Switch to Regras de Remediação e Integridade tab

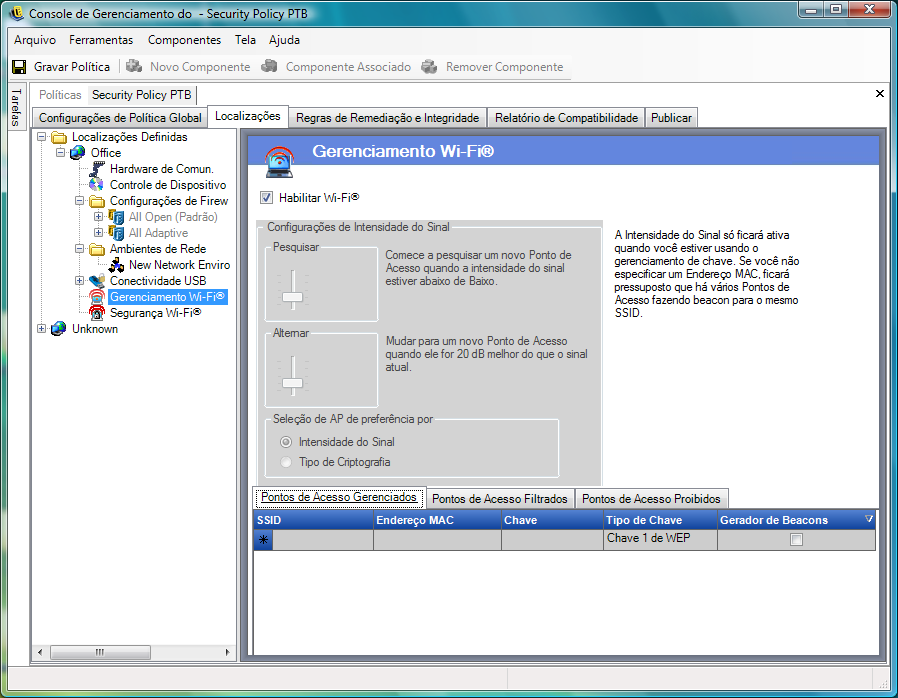(388, 118)
